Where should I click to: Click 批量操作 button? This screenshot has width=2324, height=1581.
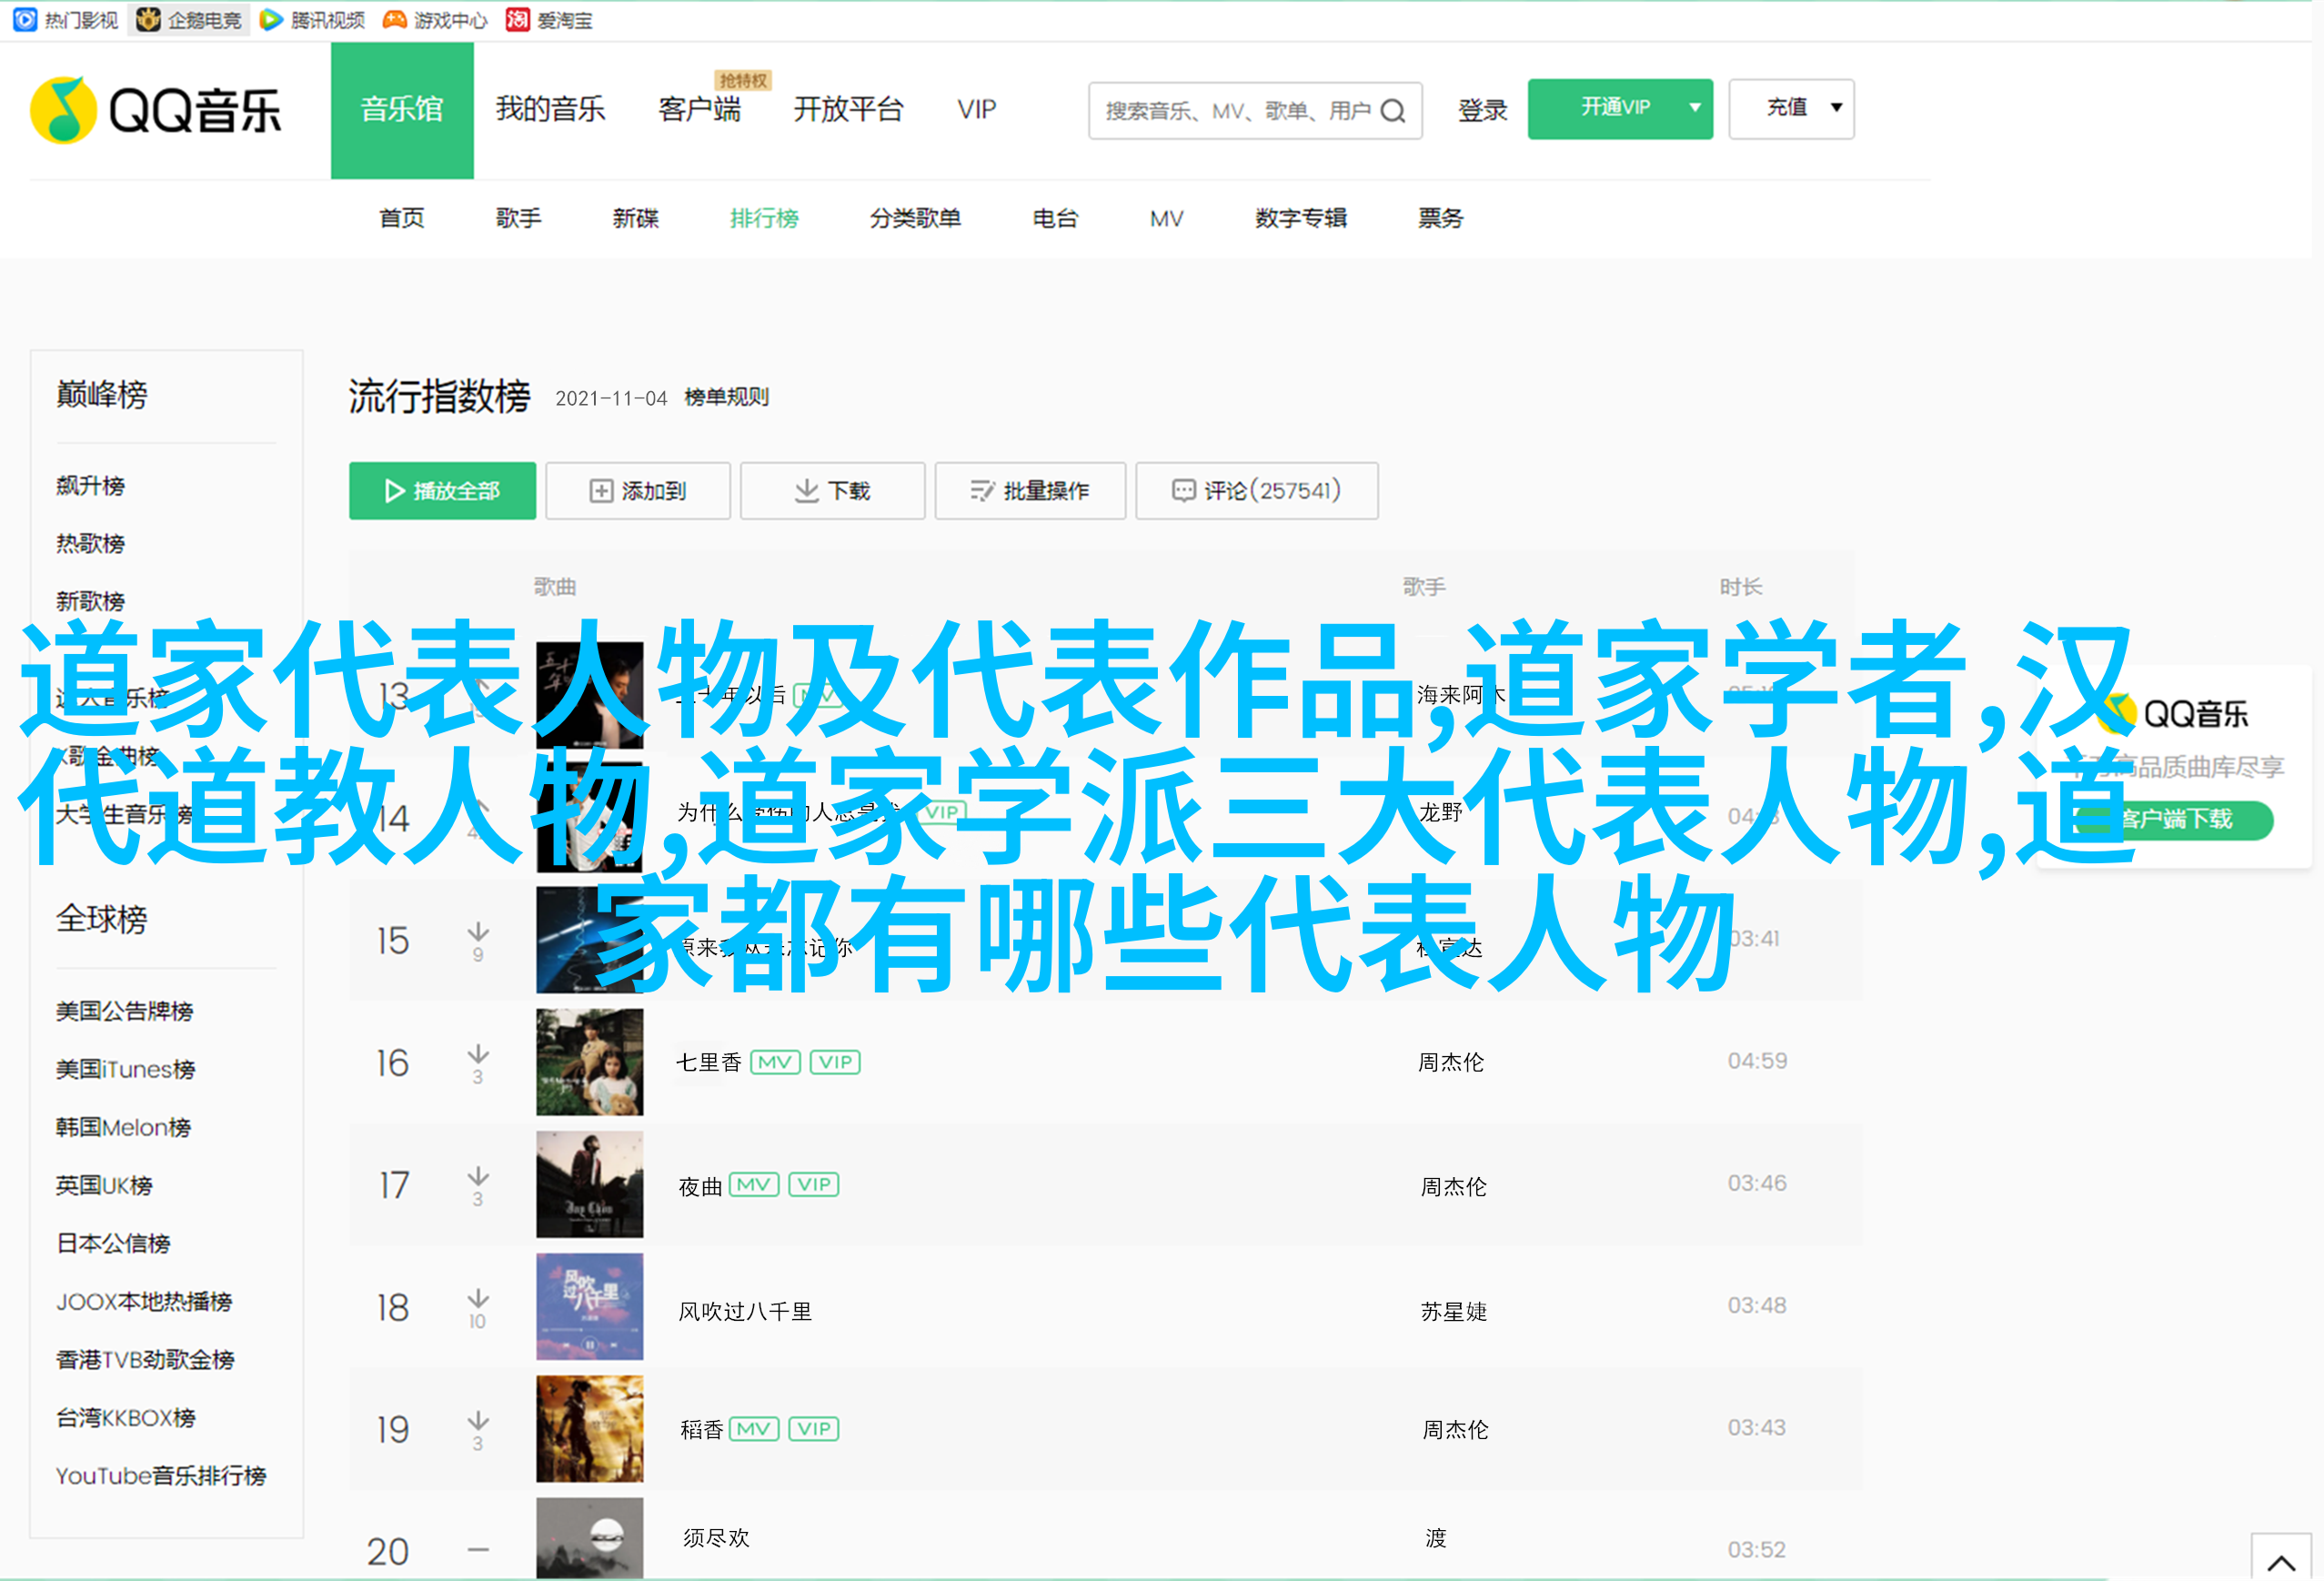pos(1030,491)
